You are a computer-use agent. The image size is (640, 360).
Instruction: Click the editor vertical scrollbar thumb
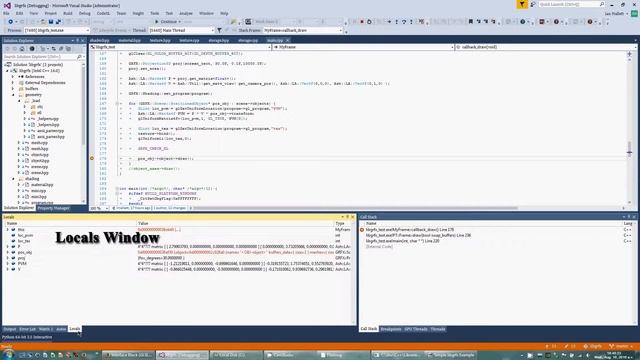tap(629, 149)
